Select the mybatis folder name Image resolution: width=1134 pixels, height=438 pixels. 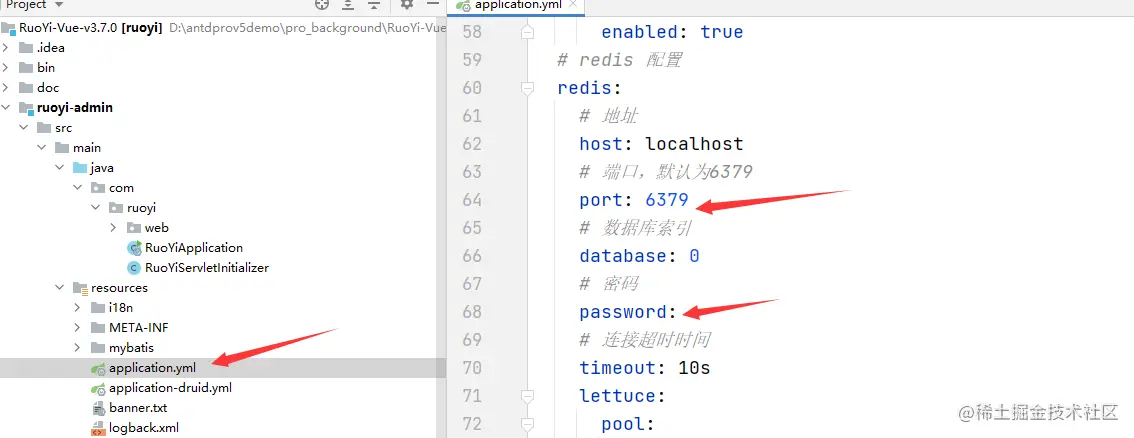(x=131, y=348)
